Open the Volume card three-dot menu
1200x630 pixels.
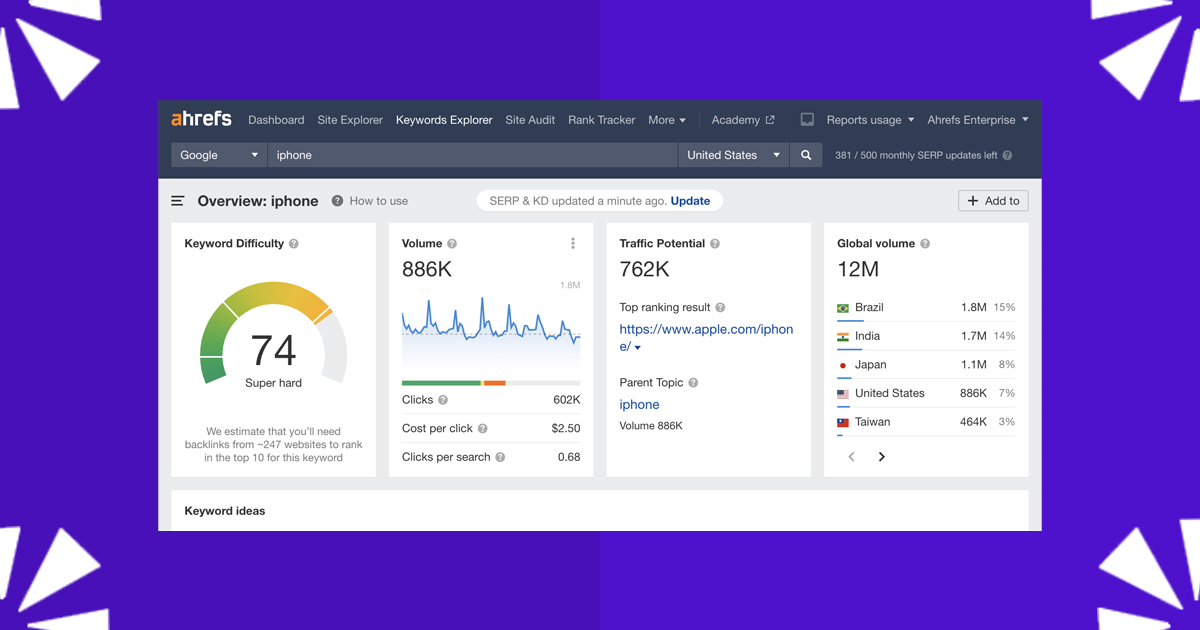(573, 244)
